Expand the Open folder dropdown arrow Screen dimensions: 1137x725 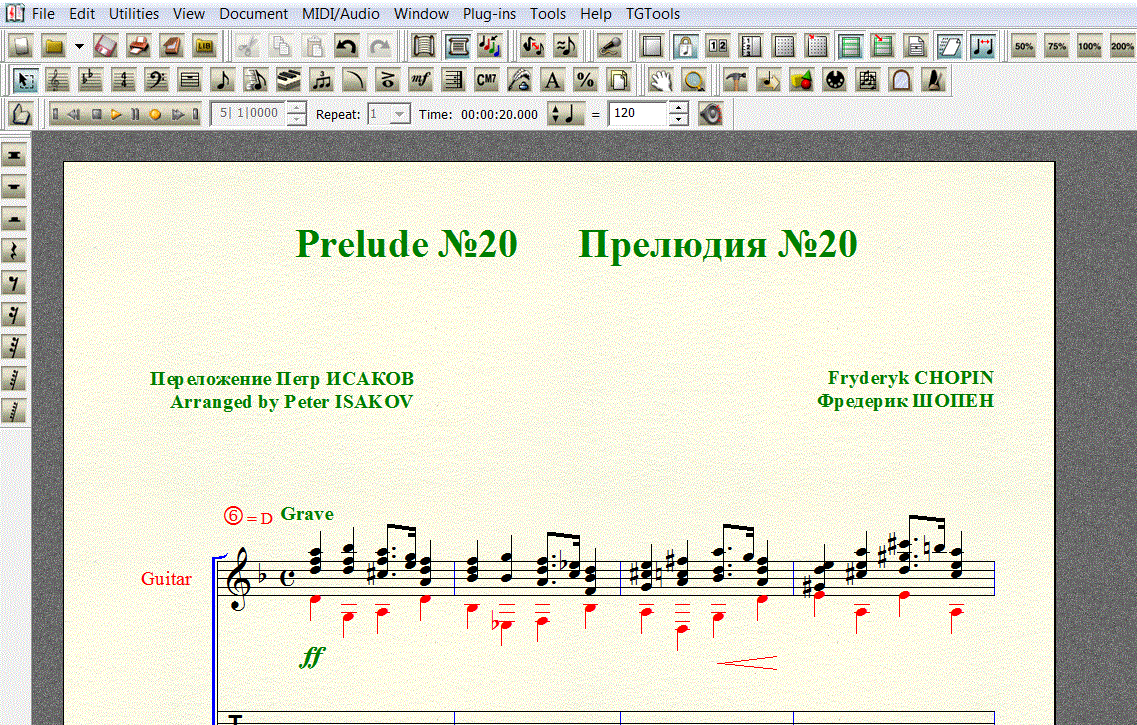tap(79, 46)
